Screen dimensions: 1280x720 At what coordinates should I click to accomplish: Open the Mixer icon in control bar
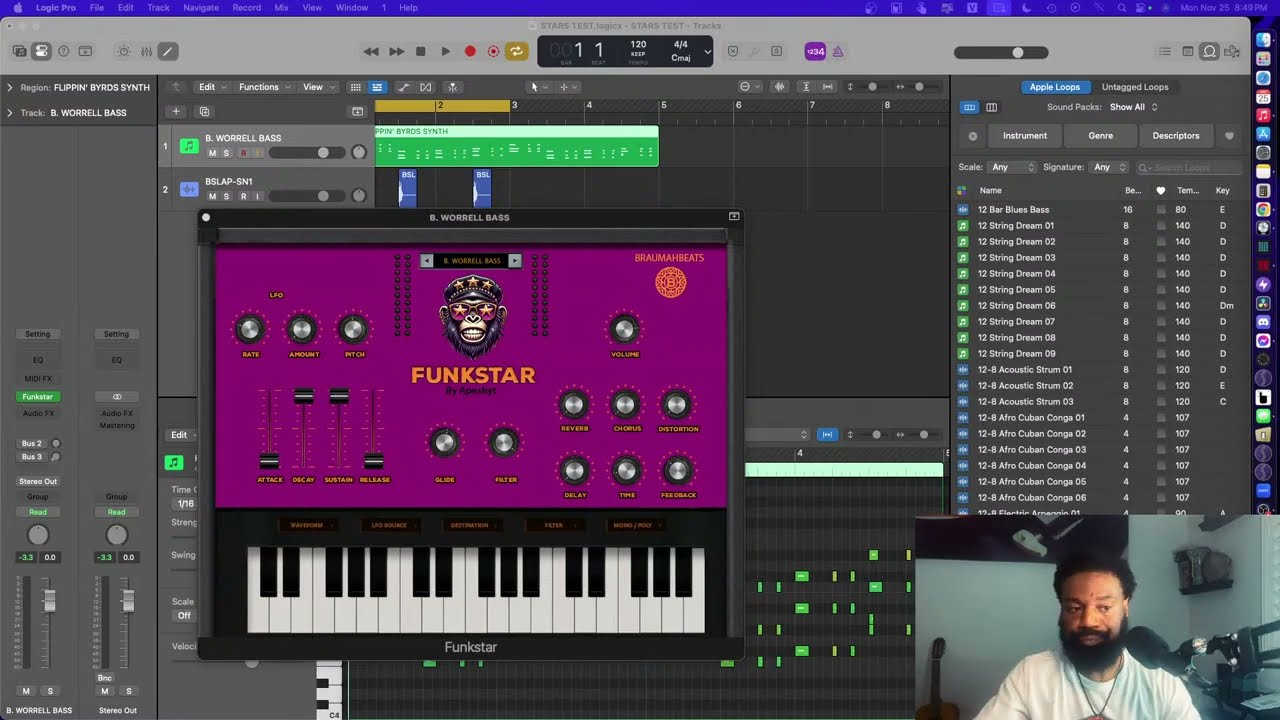coord(146,51)
